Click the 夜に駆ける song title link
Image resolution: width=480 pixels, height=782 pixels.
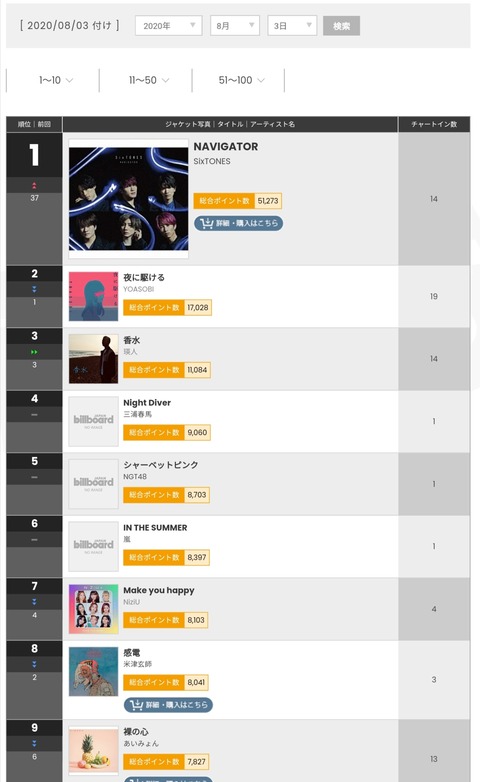point(144,277)
